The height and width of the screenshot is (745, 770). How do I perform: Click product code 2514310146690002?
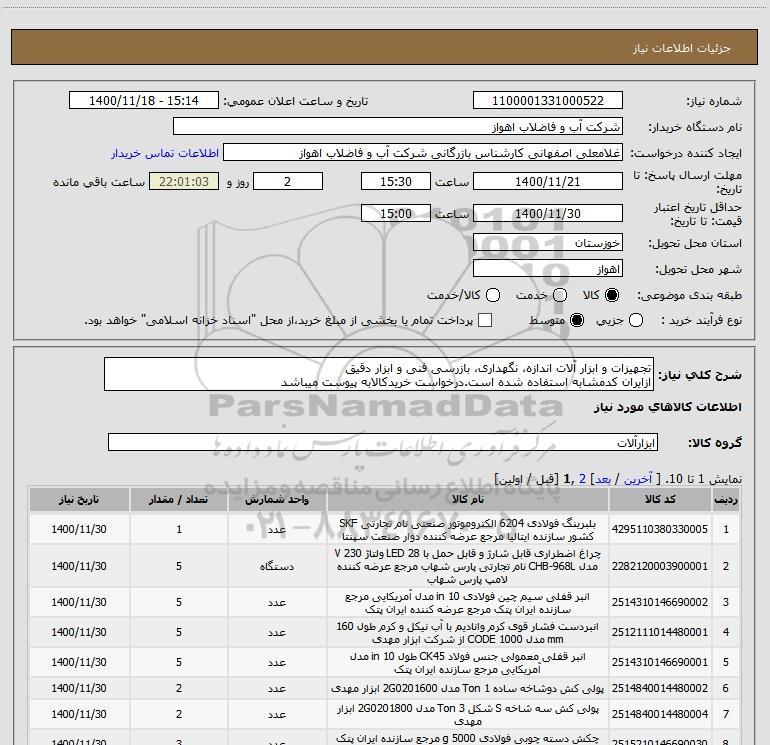tap(660, 602)
